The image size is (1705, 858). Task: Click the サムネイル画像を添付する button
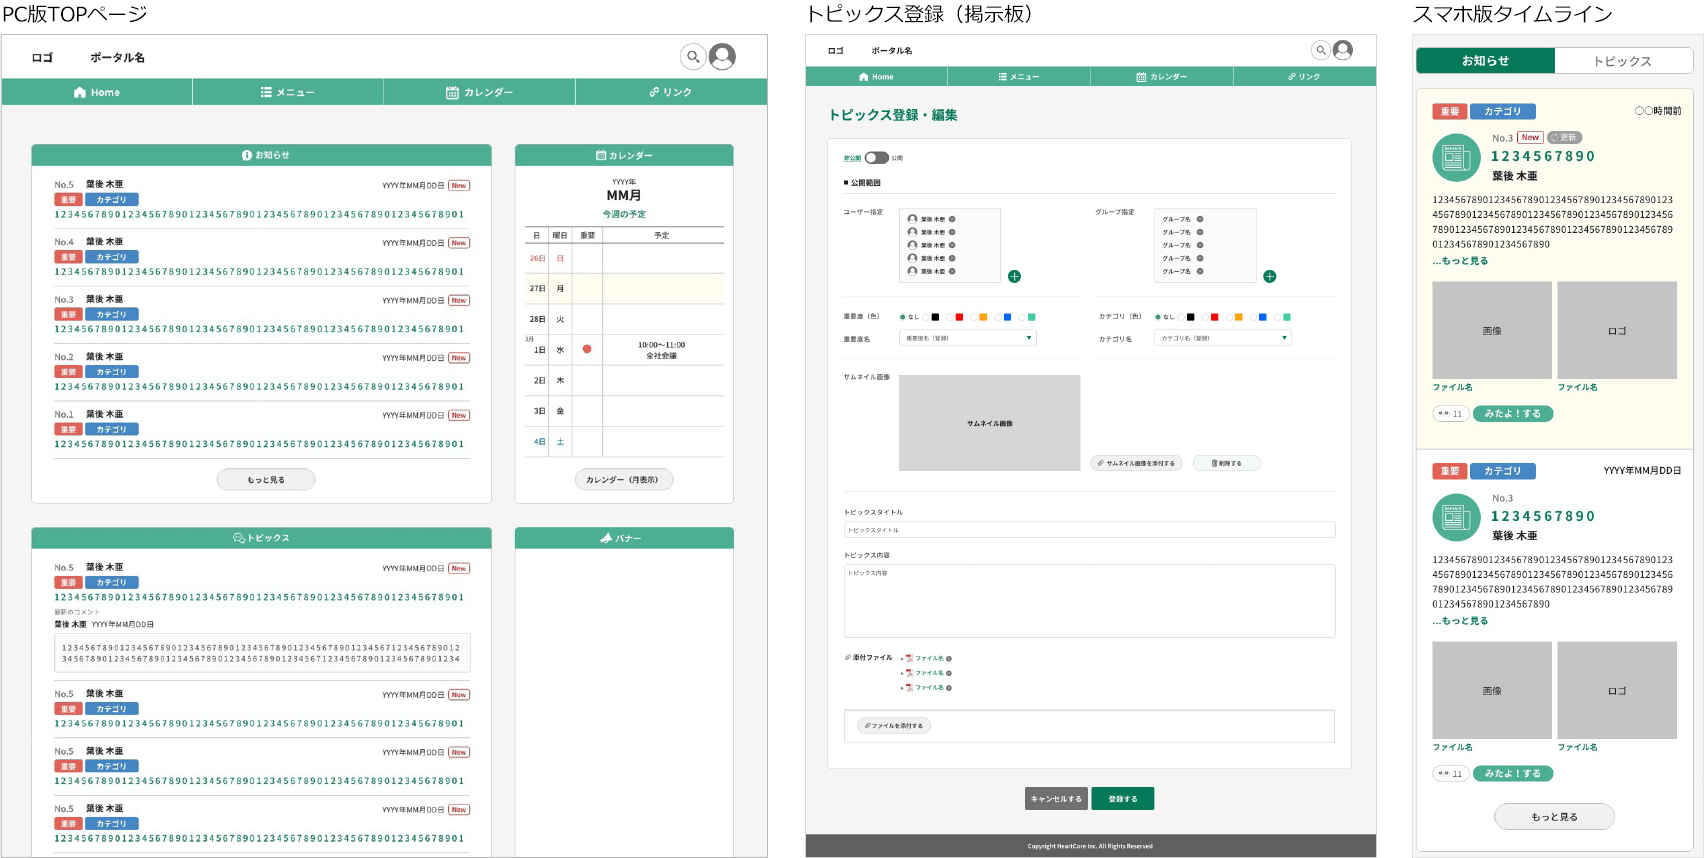[1137, 463]
